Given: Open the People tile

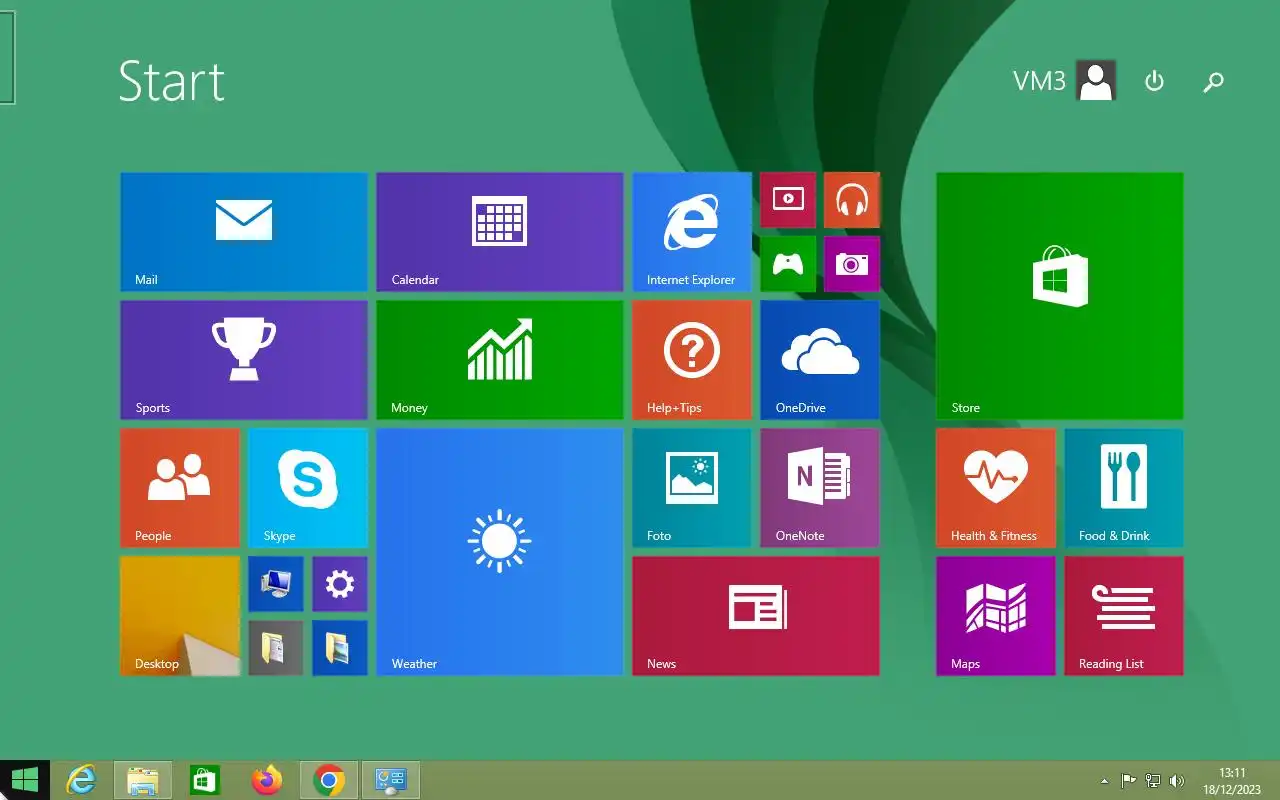Looking at the screenshot, I should [x=180, y=488].
